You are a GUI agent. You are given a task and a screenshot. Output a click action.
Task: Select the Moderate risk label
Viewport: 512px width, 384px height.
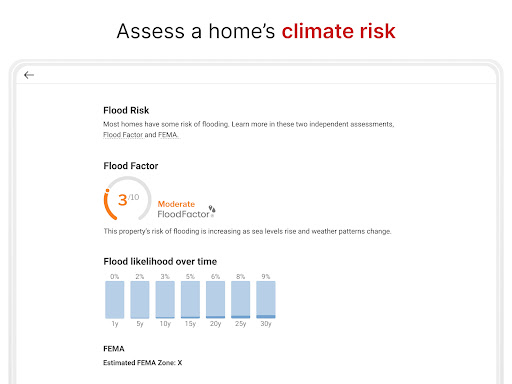pos(176,204)
